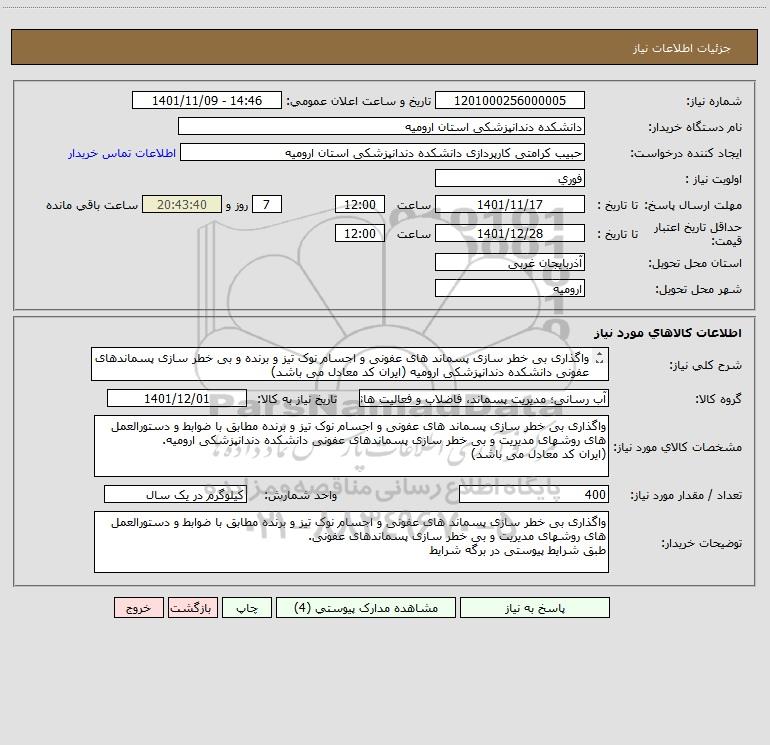
Task: Click the پاسخ به نیاز button
Action: [x=535, y=607]
